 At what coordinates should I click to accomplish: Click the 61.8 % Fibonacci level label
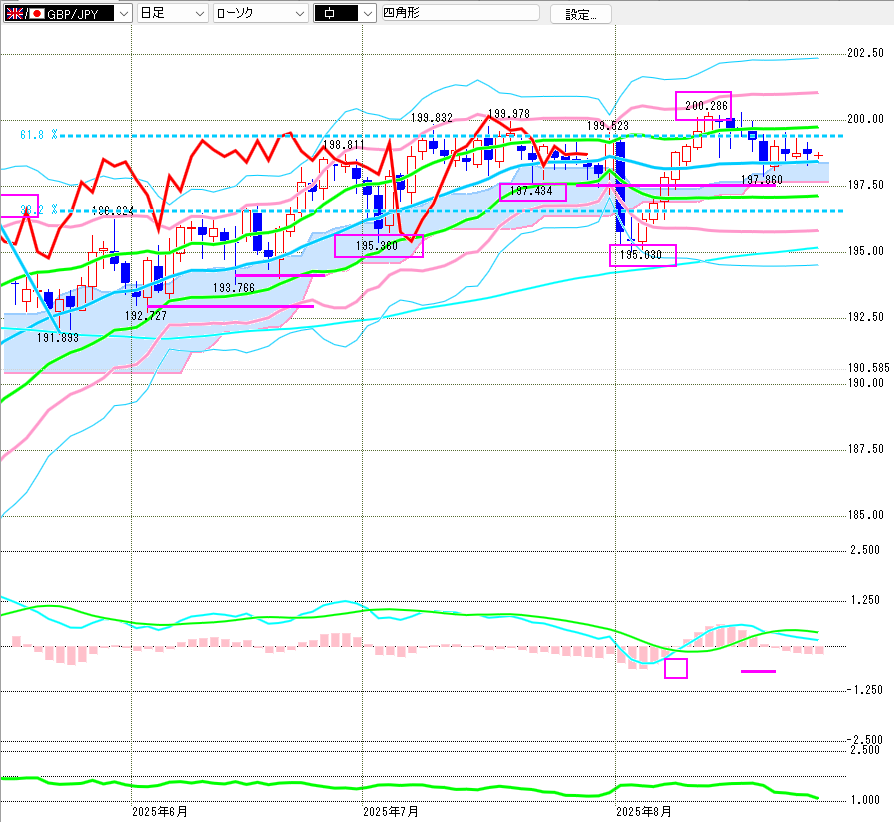tap(39, 135)
